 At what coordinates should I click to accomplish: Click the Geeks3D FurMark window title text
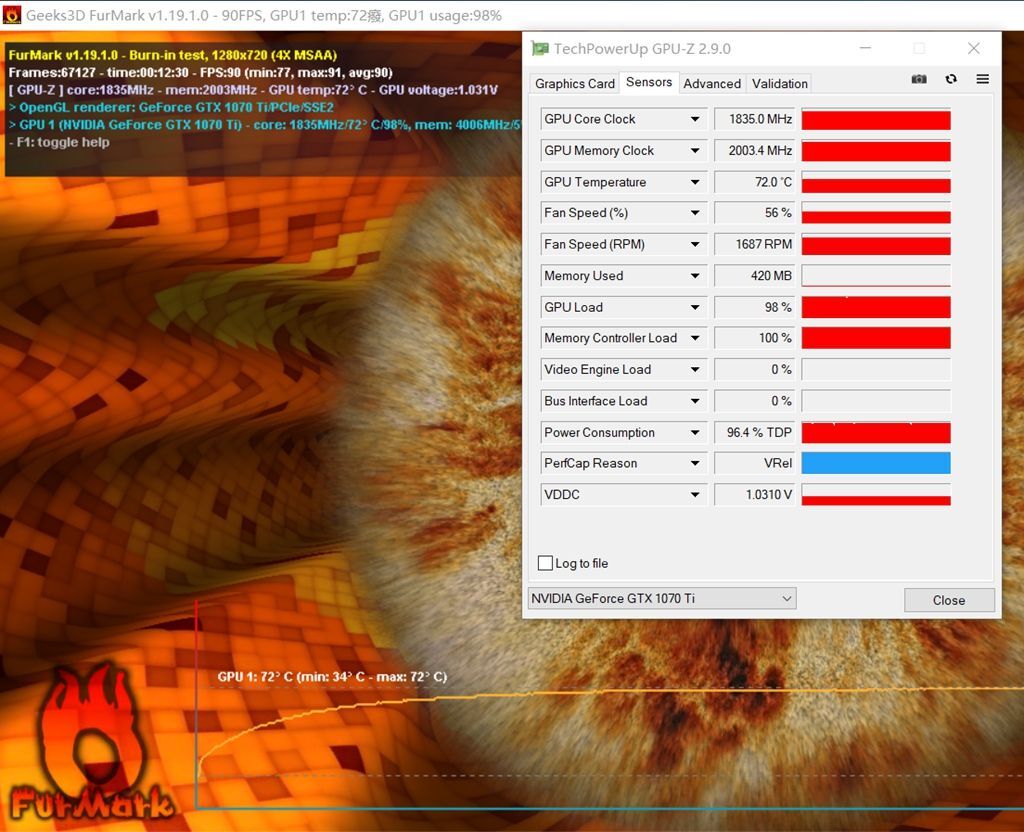[x=264, y=15]
